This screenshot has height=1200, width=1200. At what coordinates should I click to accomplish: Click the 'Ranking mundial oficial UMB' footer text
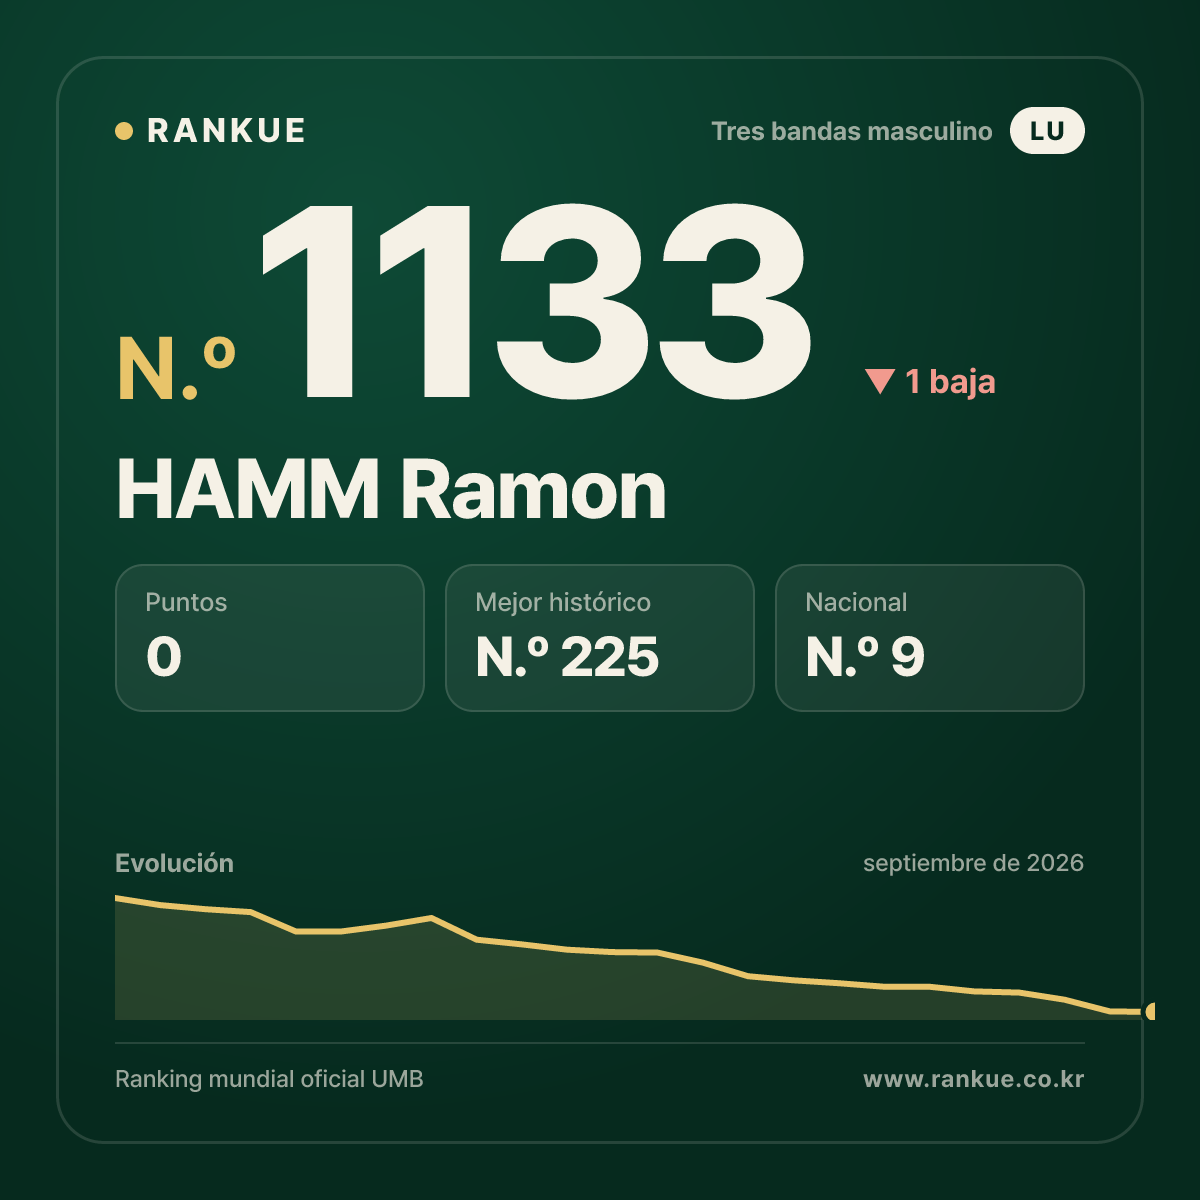point(269,1079)
